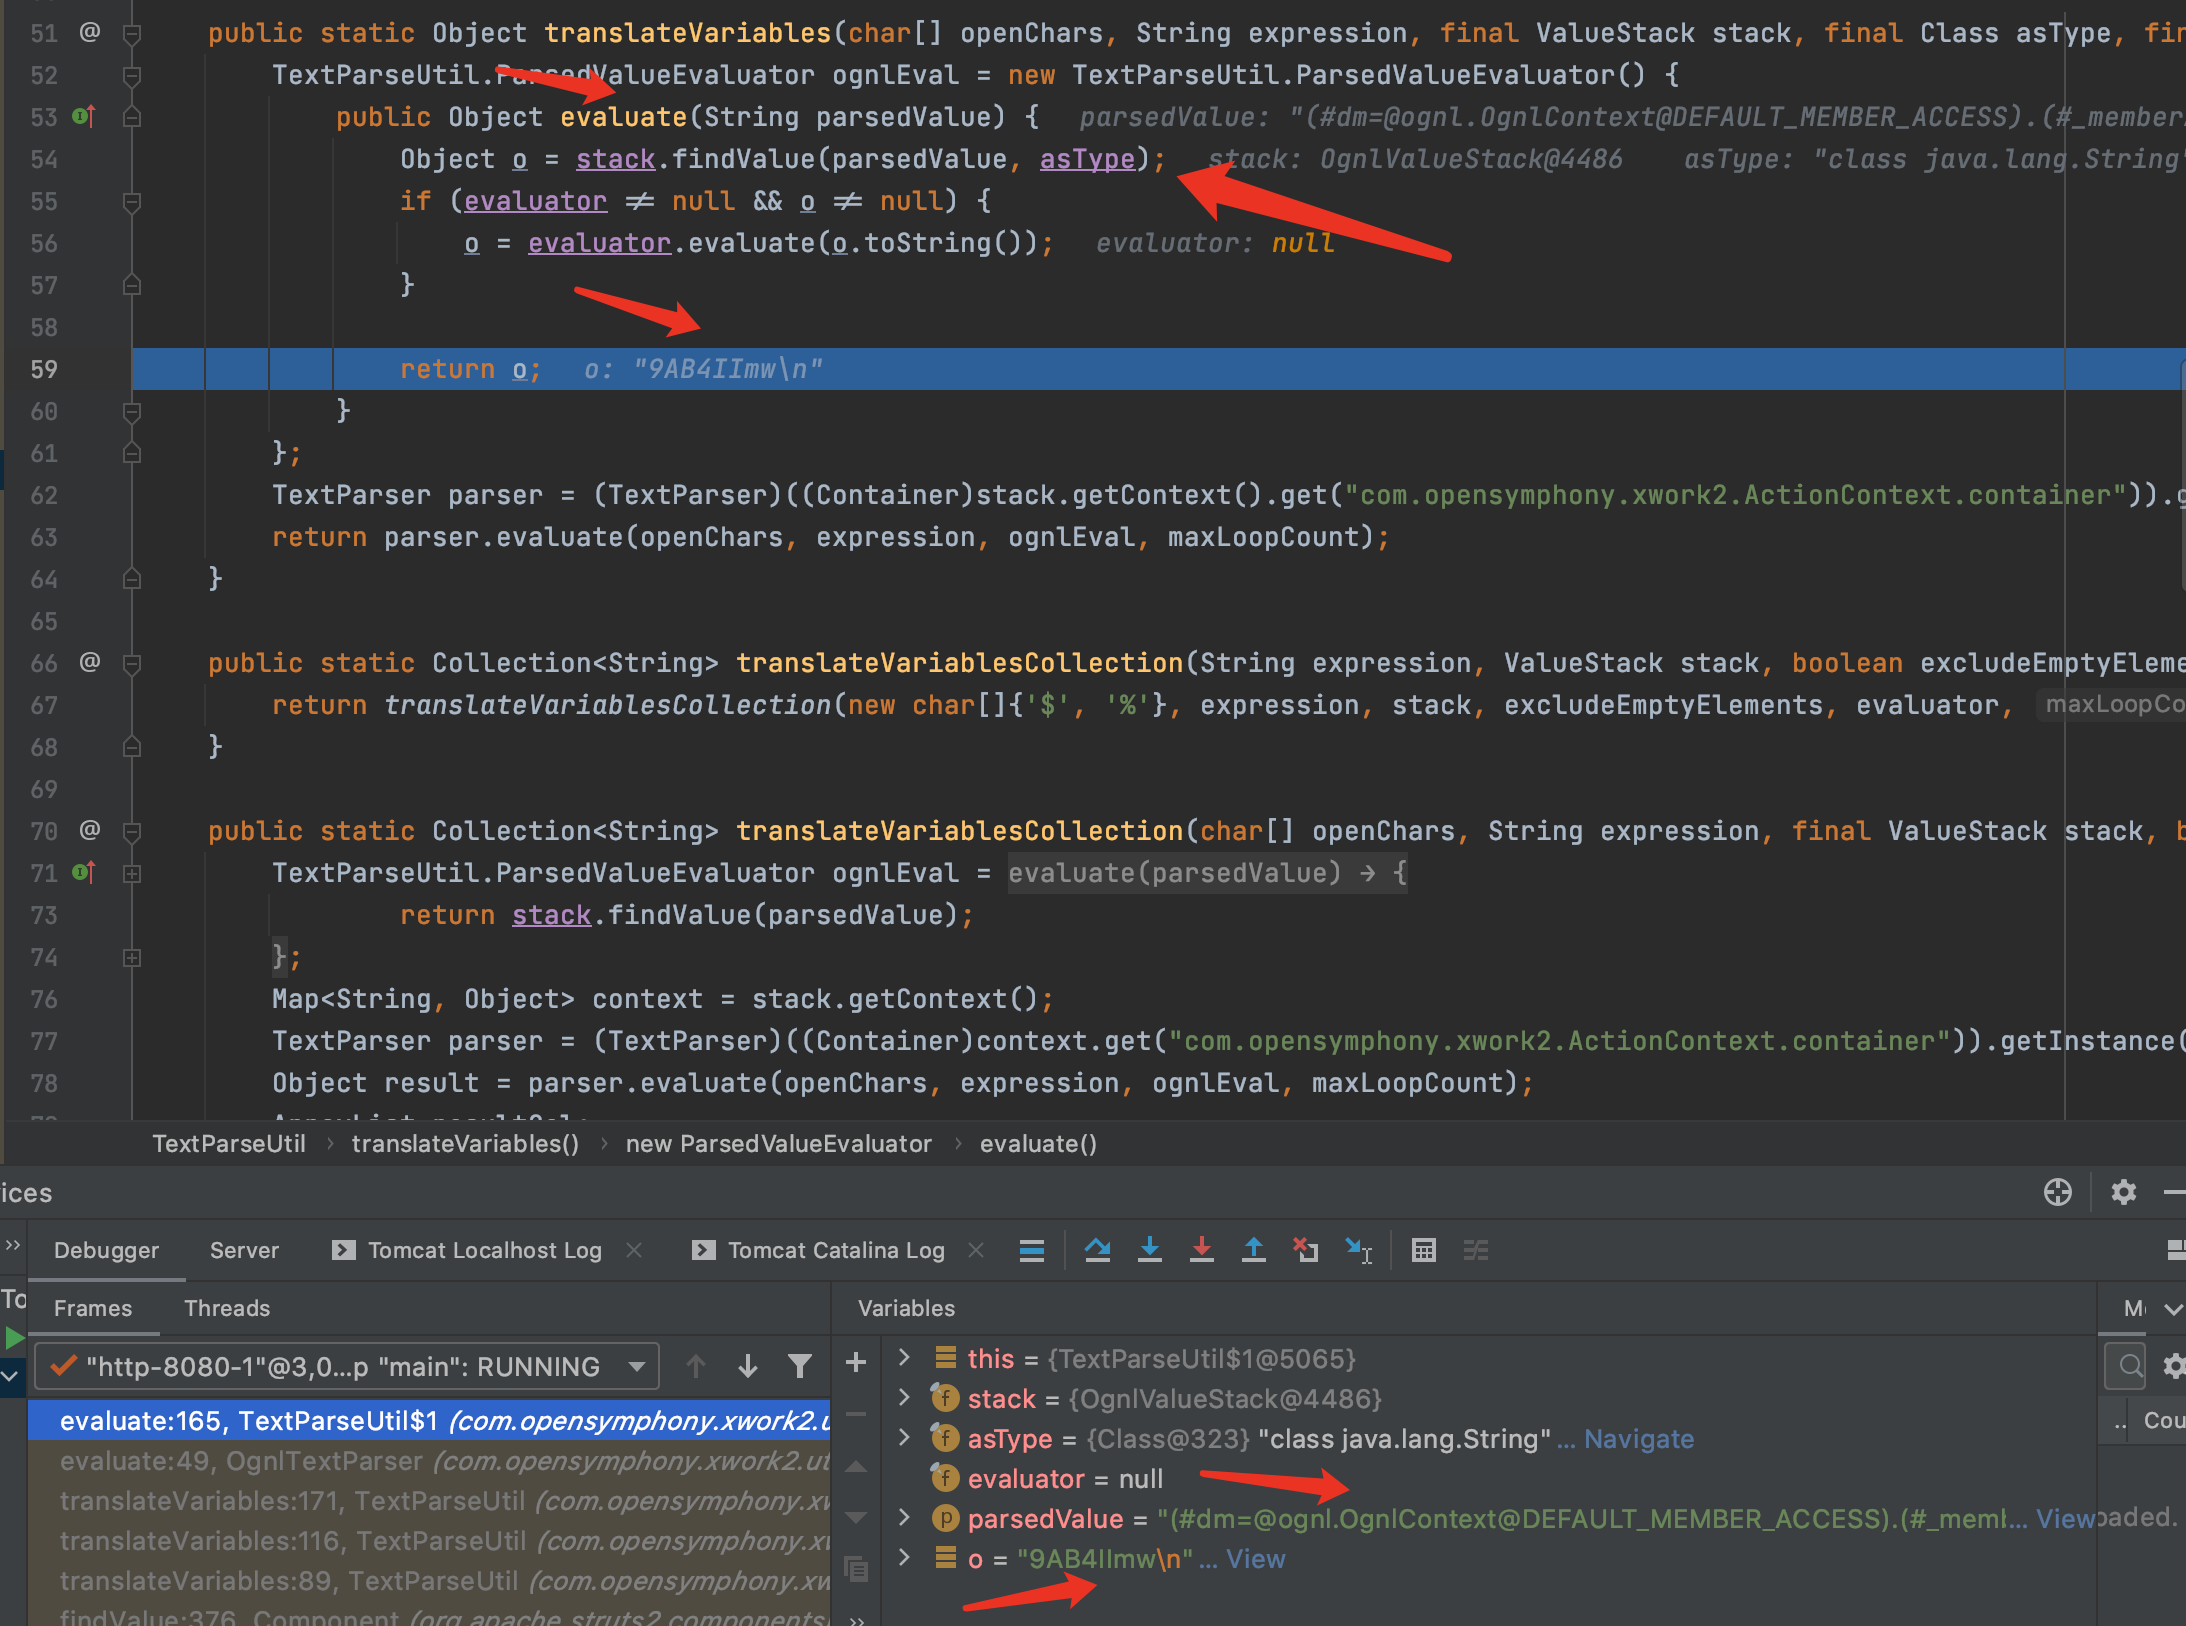Click the @ gutter marker on line 66
This screenshot has height=1626, width=2186.
(89, 662)
